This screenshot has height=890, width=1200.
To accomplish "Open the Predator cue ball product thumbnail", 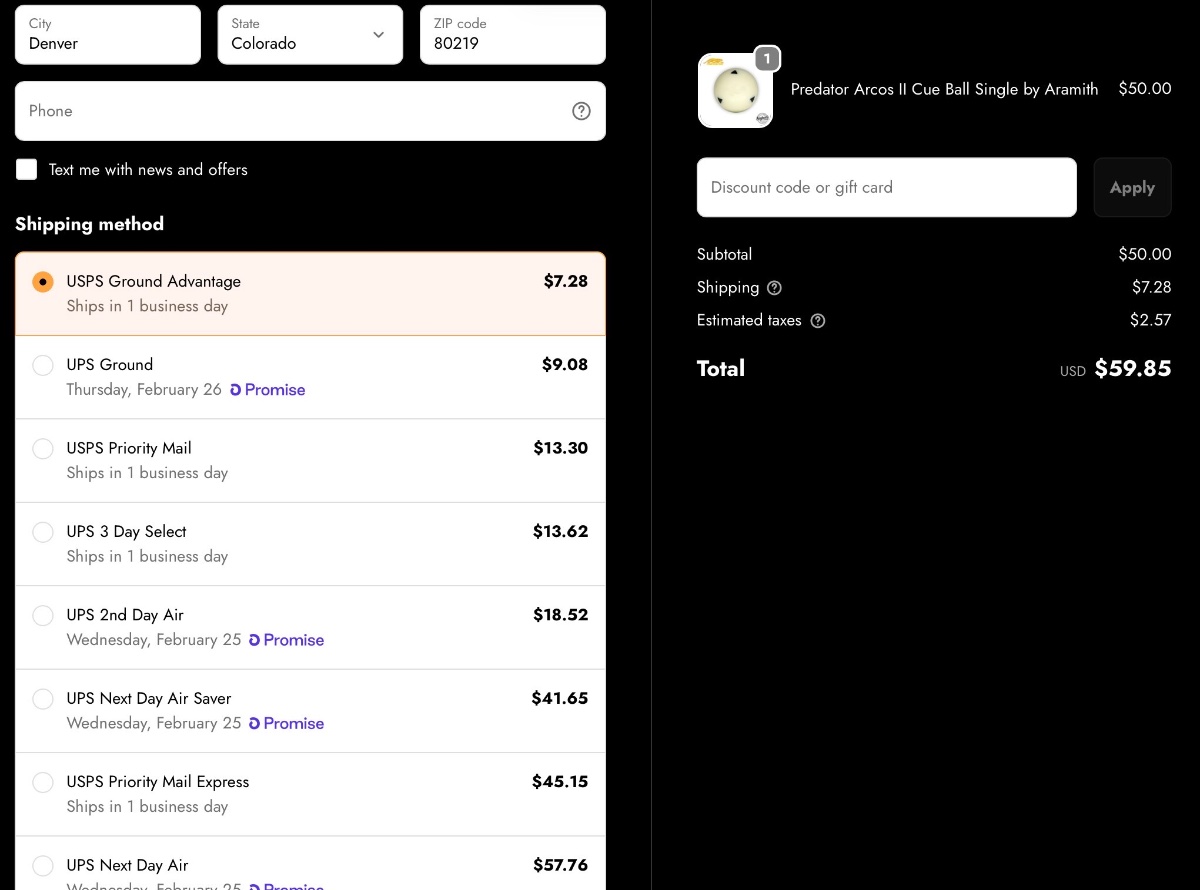I will pos(735,91).
